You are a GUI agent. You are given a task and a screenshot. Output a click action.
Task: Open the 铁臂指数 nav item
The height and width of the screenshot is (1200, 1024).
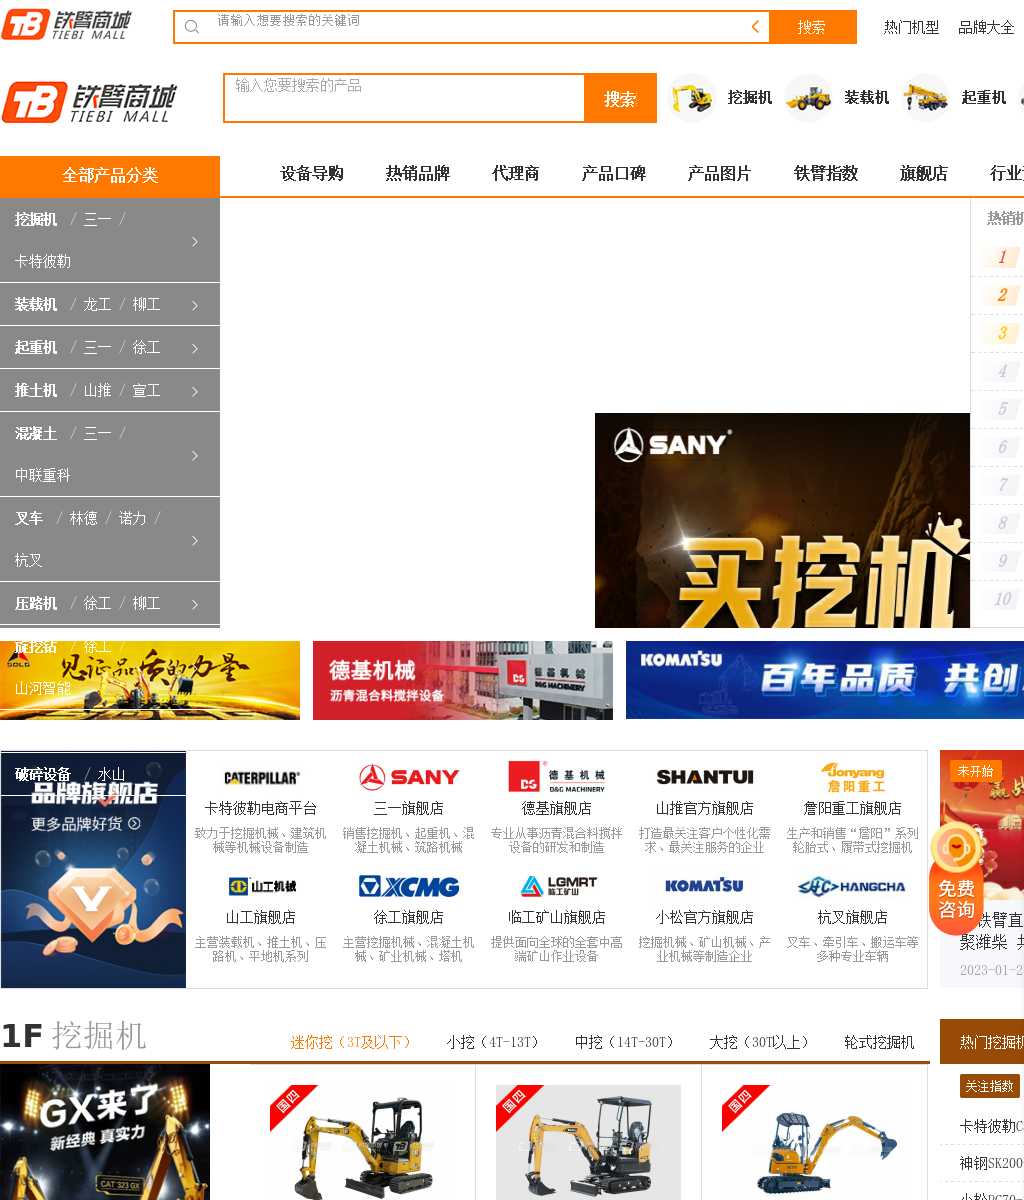coord(826,174)
